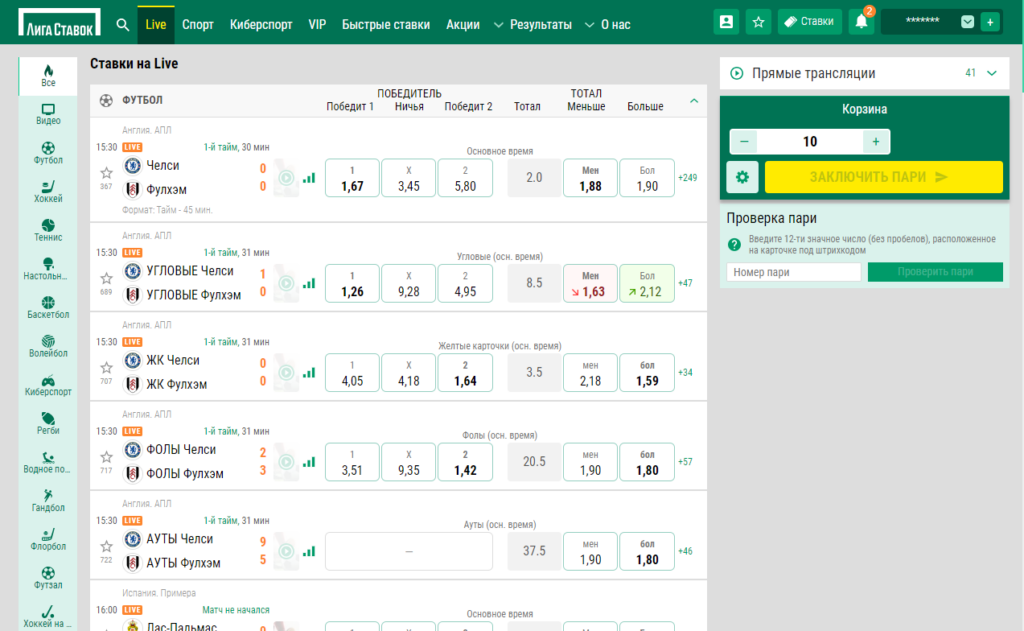Select Баскетбол in the sidebar
1024x631 pixels.
(x=48, y=307)
